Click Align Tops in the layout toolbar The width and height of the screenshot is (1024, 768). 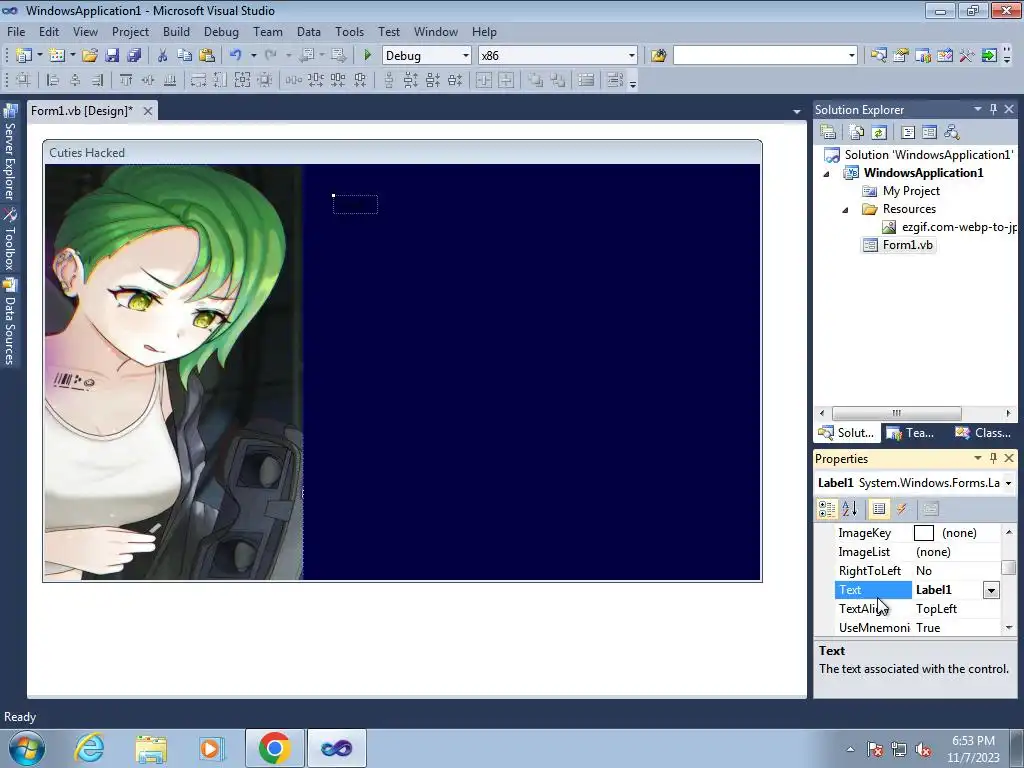pyautogui.click(x=125, y=80)
